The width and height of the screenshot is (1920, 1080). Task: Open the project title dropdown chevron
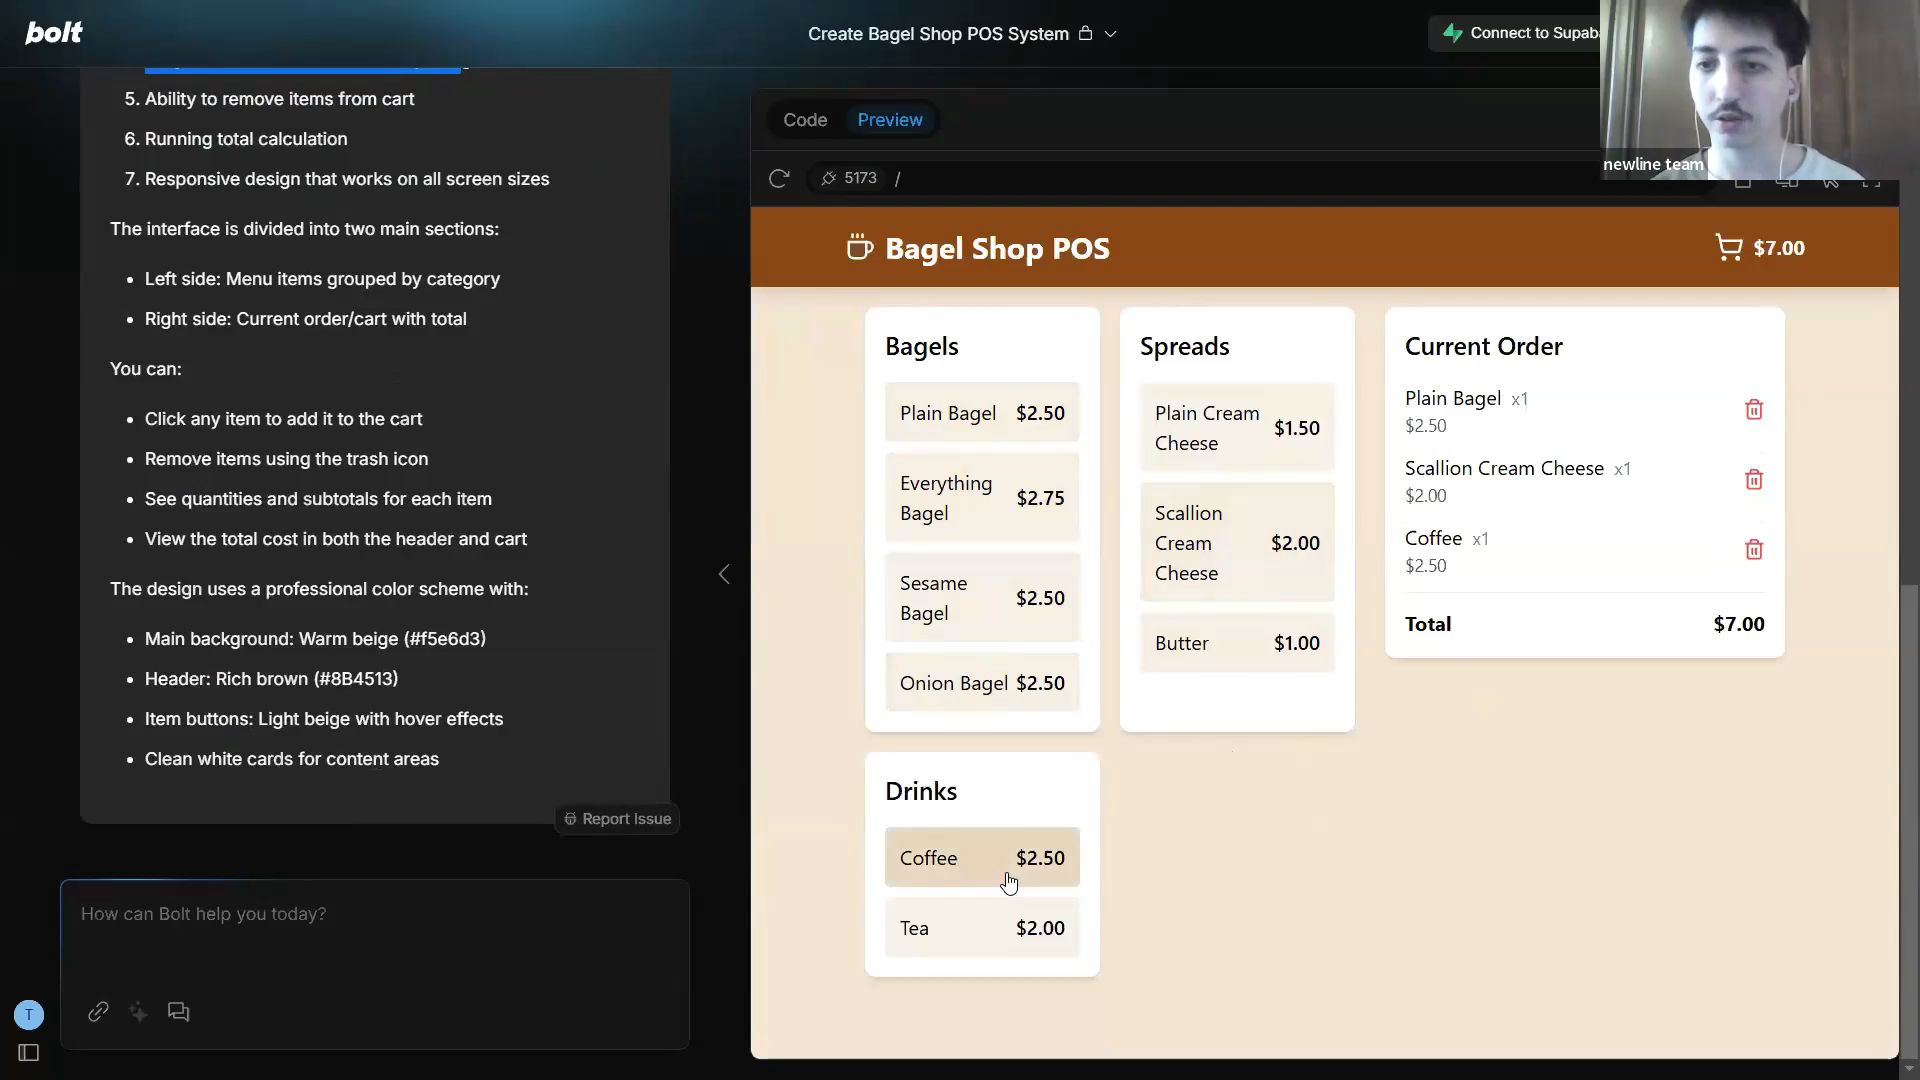(x=1110, y=34)
